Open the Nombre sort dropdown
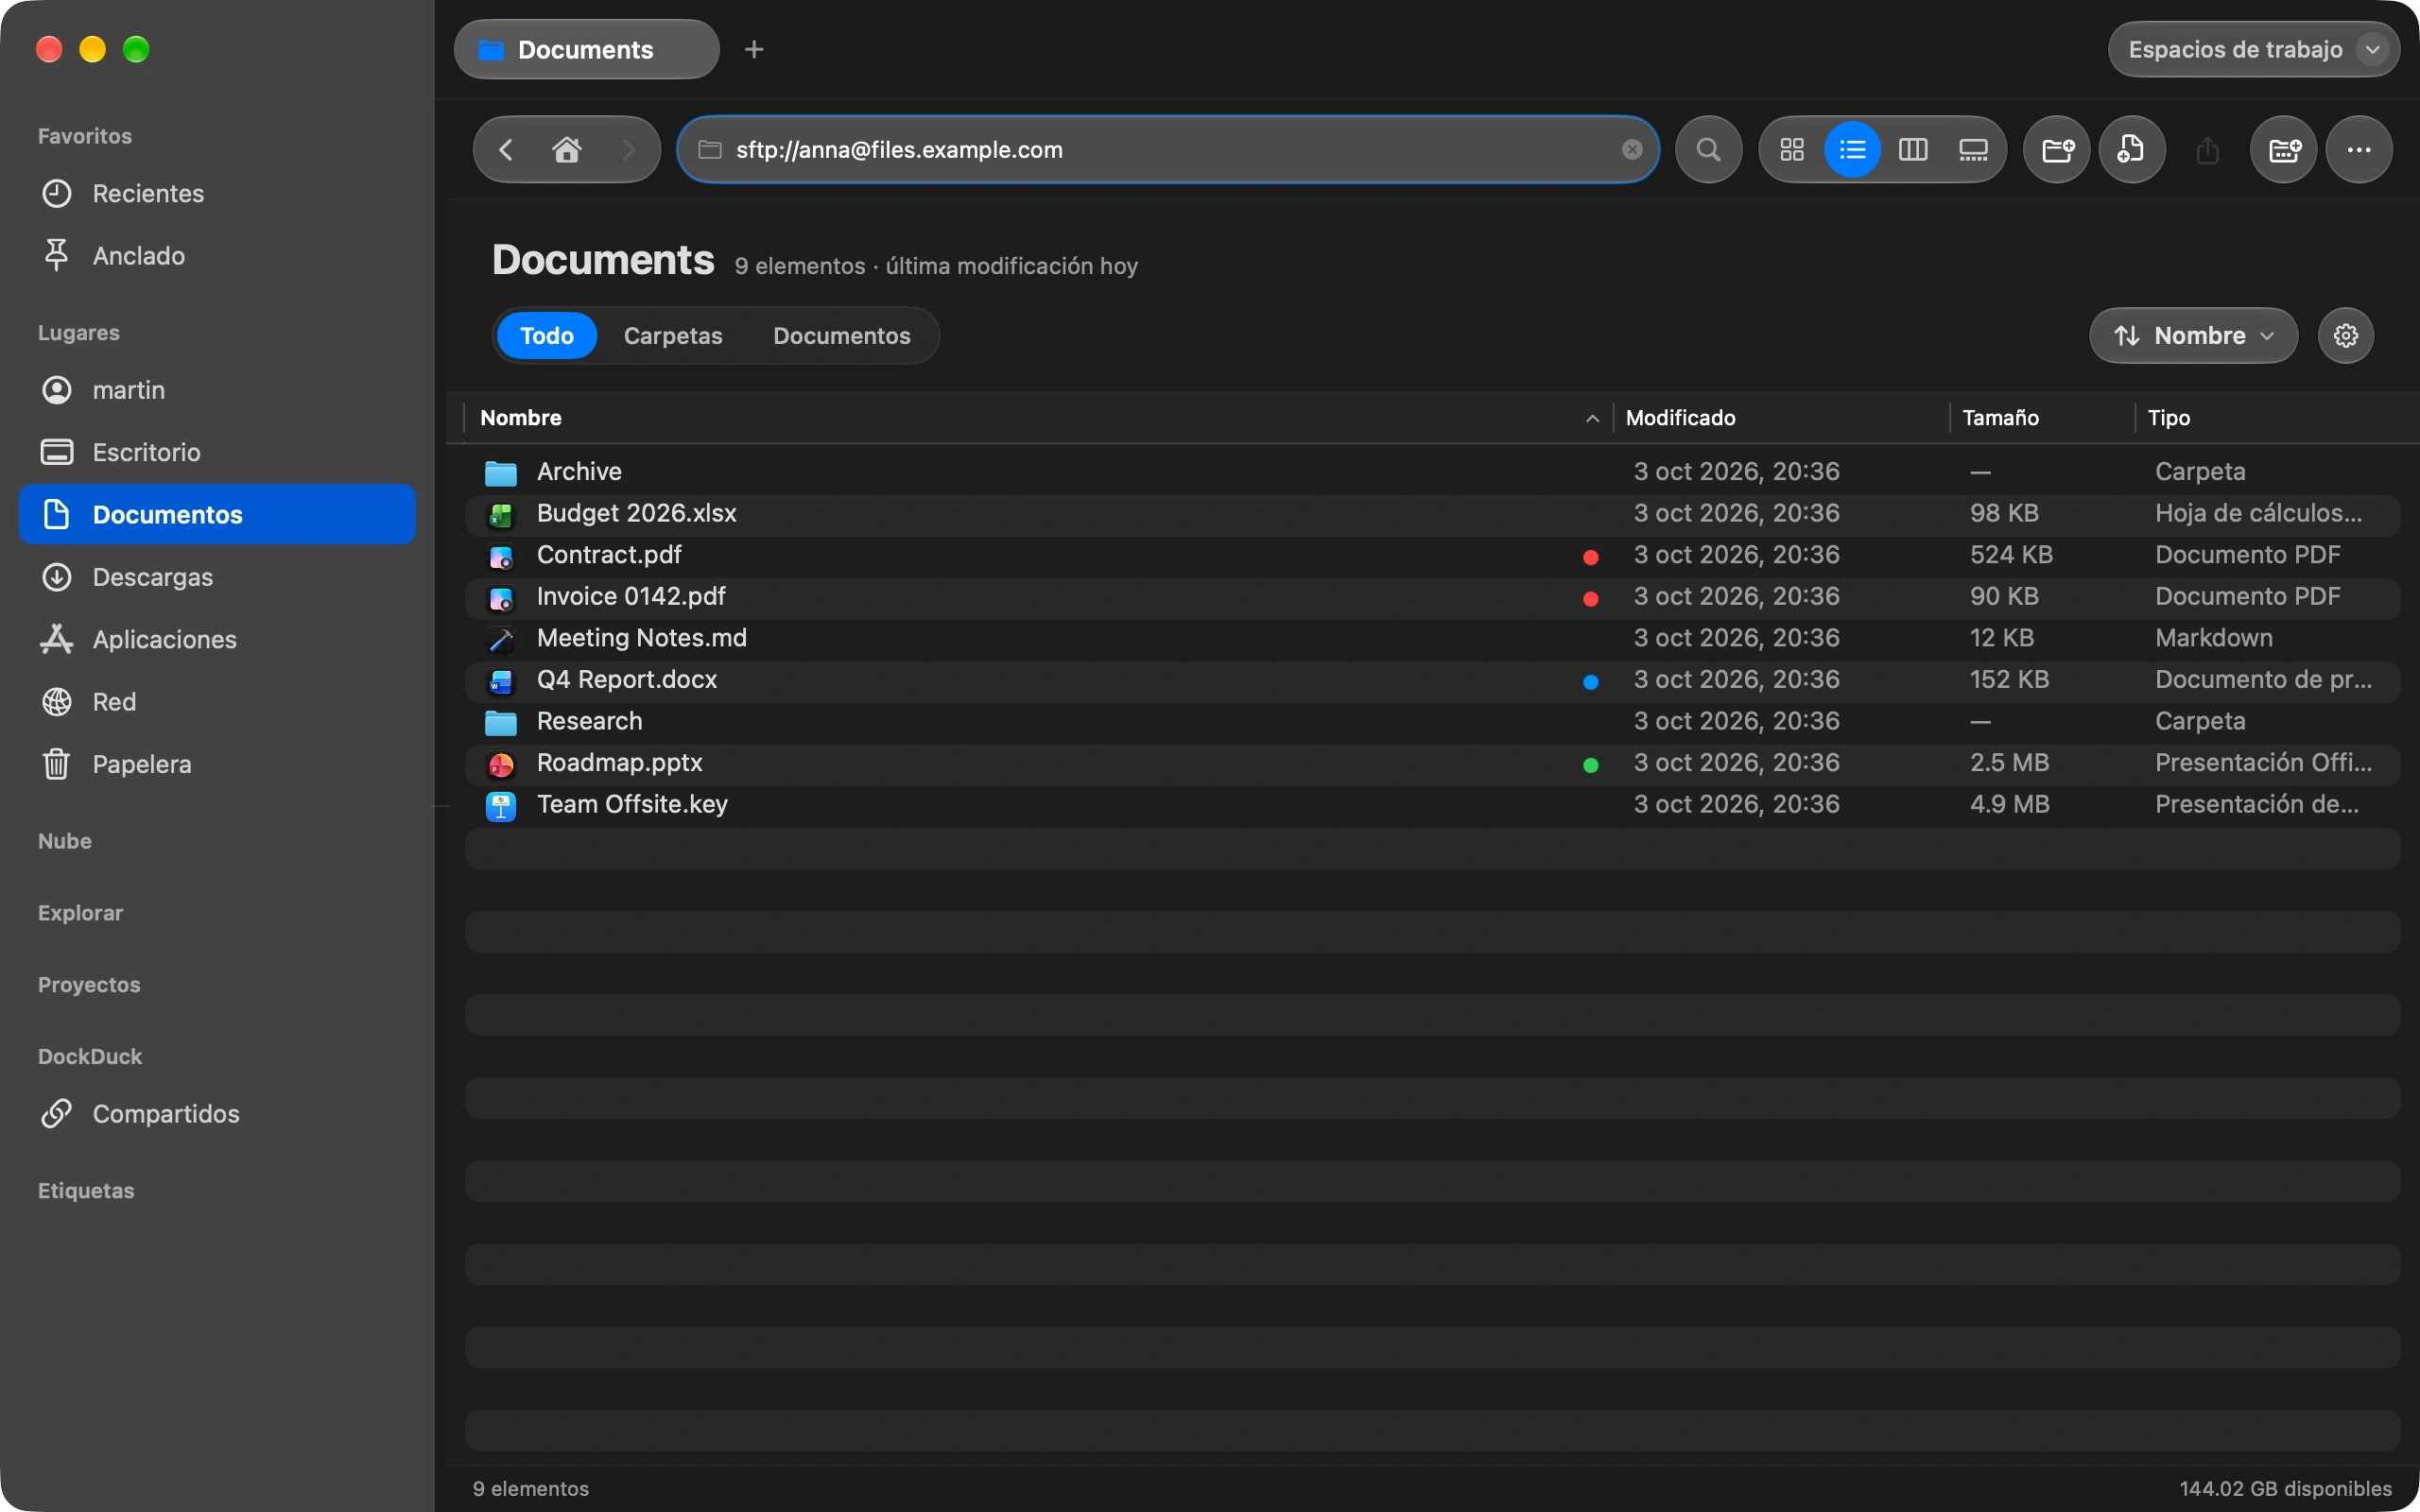Image resolution: width=2420 pixels, height=1512 pixels. click(2192, 335)
